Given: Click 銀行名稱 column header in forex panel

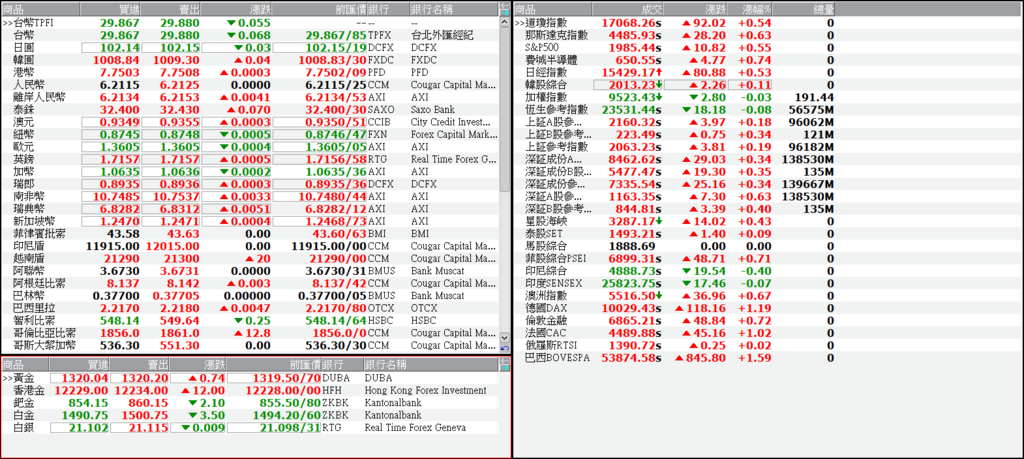Looking at the screenshot, I should [453, 8].
